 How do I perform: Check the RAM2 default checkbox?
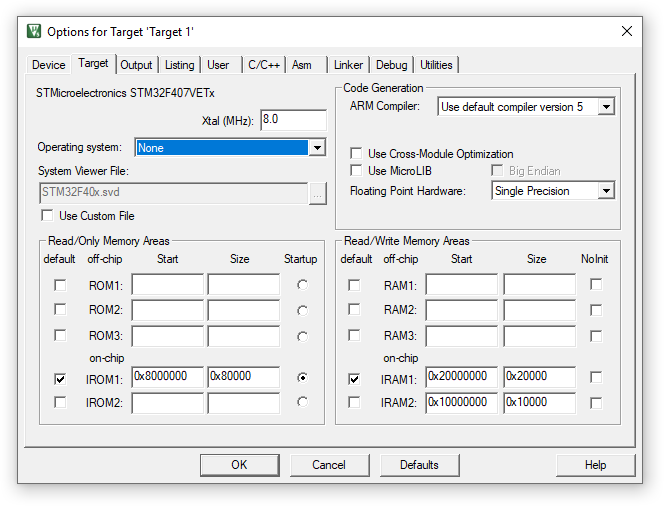[354, 310]
